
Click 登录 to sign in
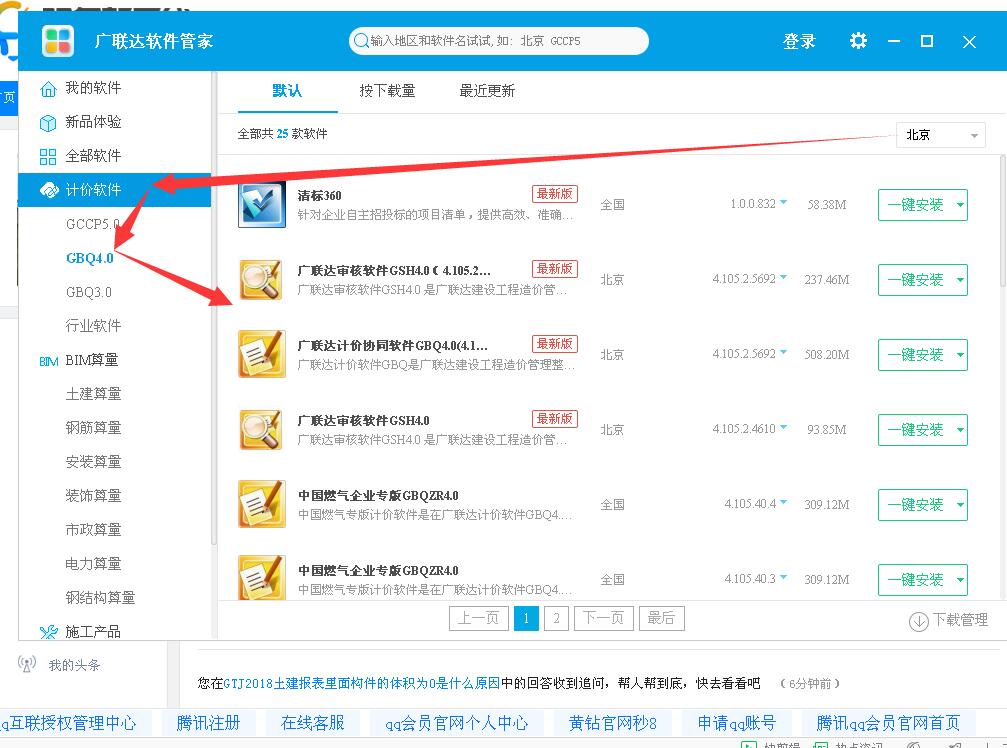coord(799,41)
